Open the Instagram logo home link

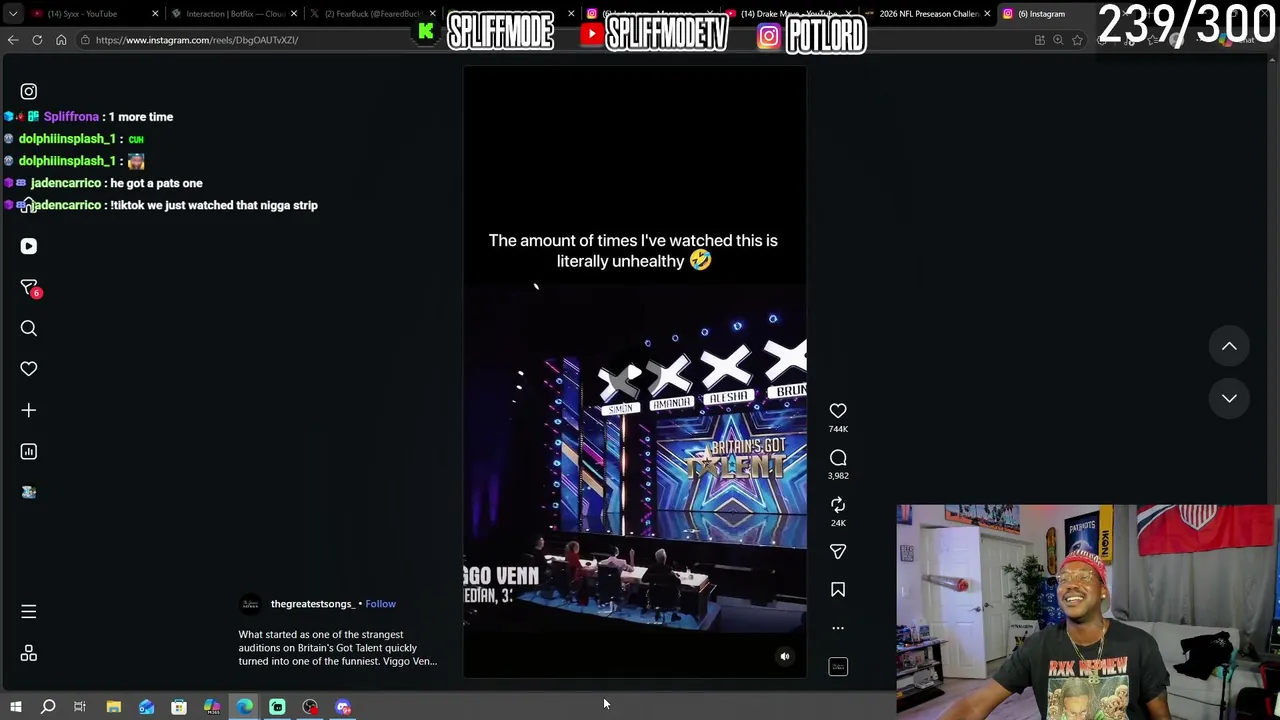coord(28,92)
